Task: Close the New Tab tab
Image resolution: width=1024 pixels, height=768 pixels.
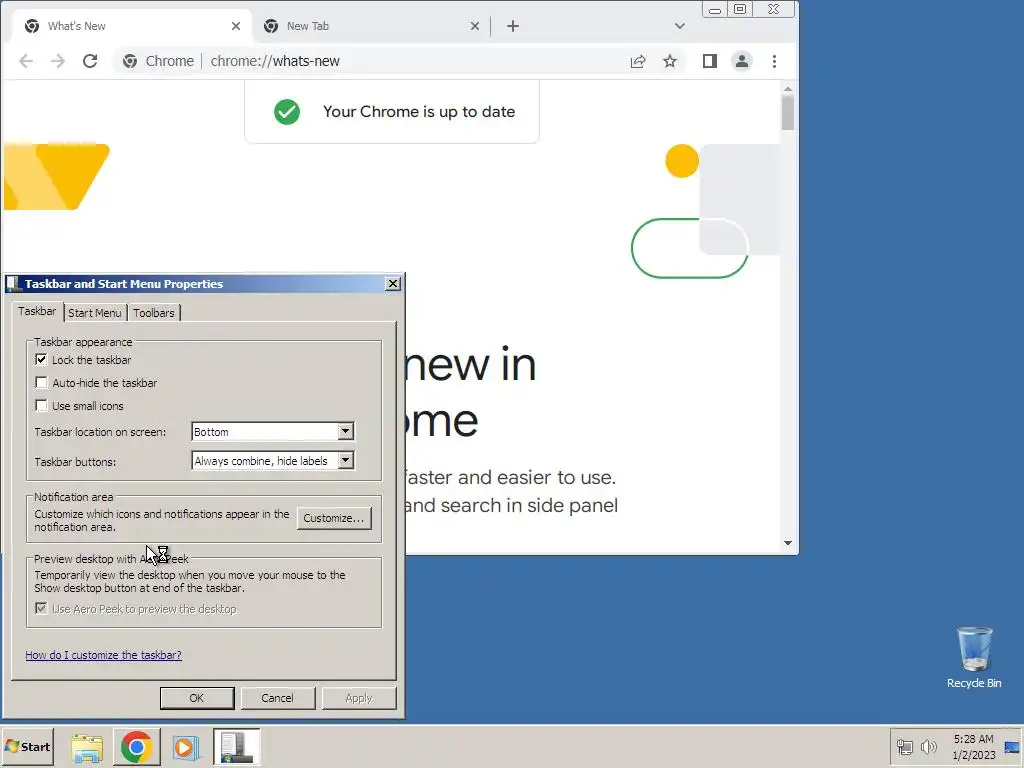Action: (x=475, y=26)
